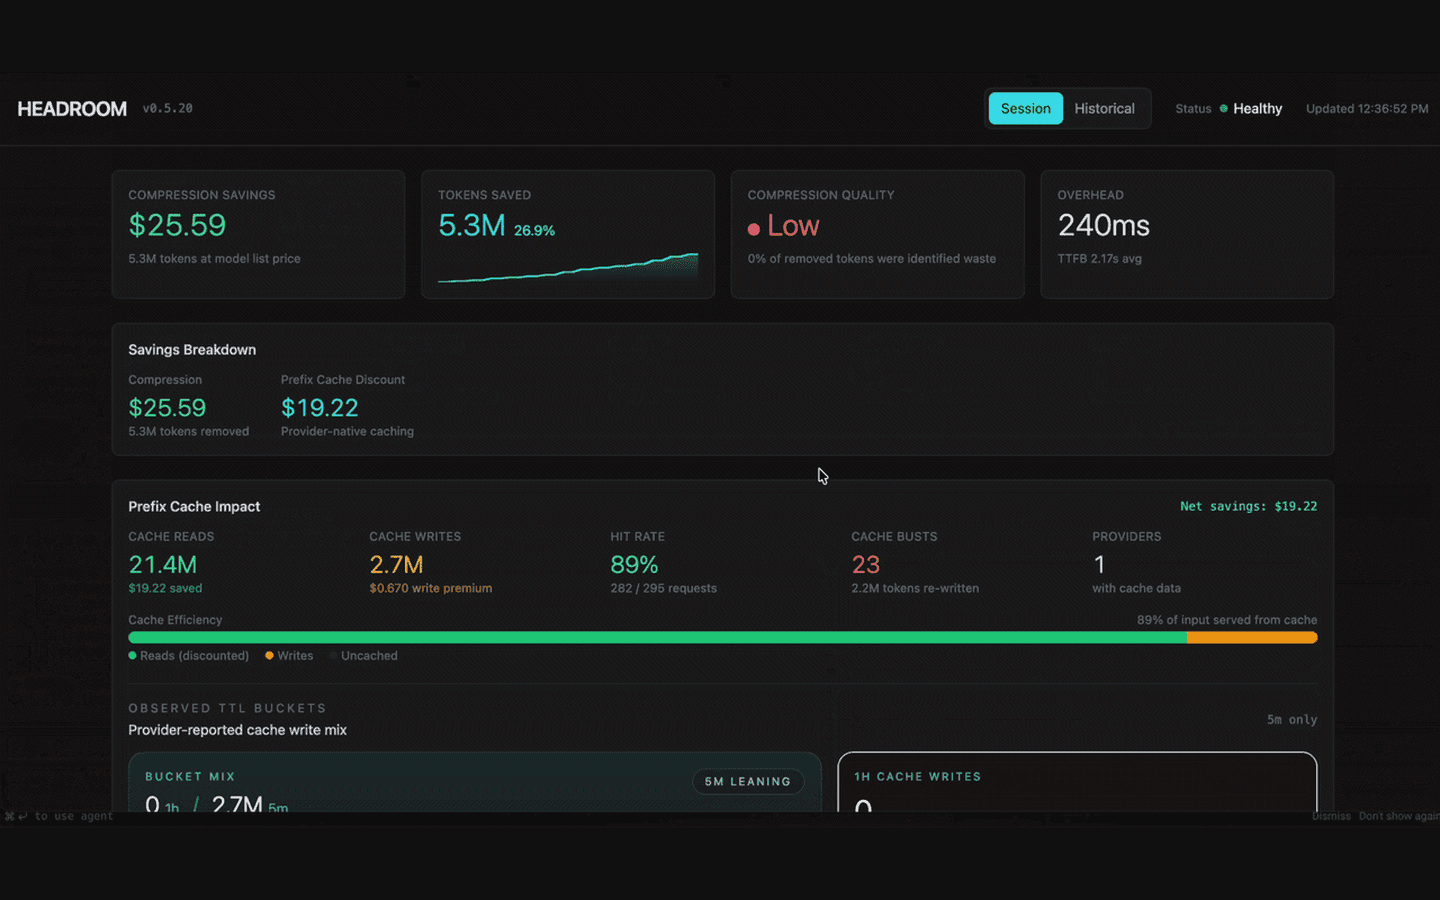1440x900 pixels.
Task: Click the orange segment of Cache Efficiency bar
Action: coord(1252,637)
